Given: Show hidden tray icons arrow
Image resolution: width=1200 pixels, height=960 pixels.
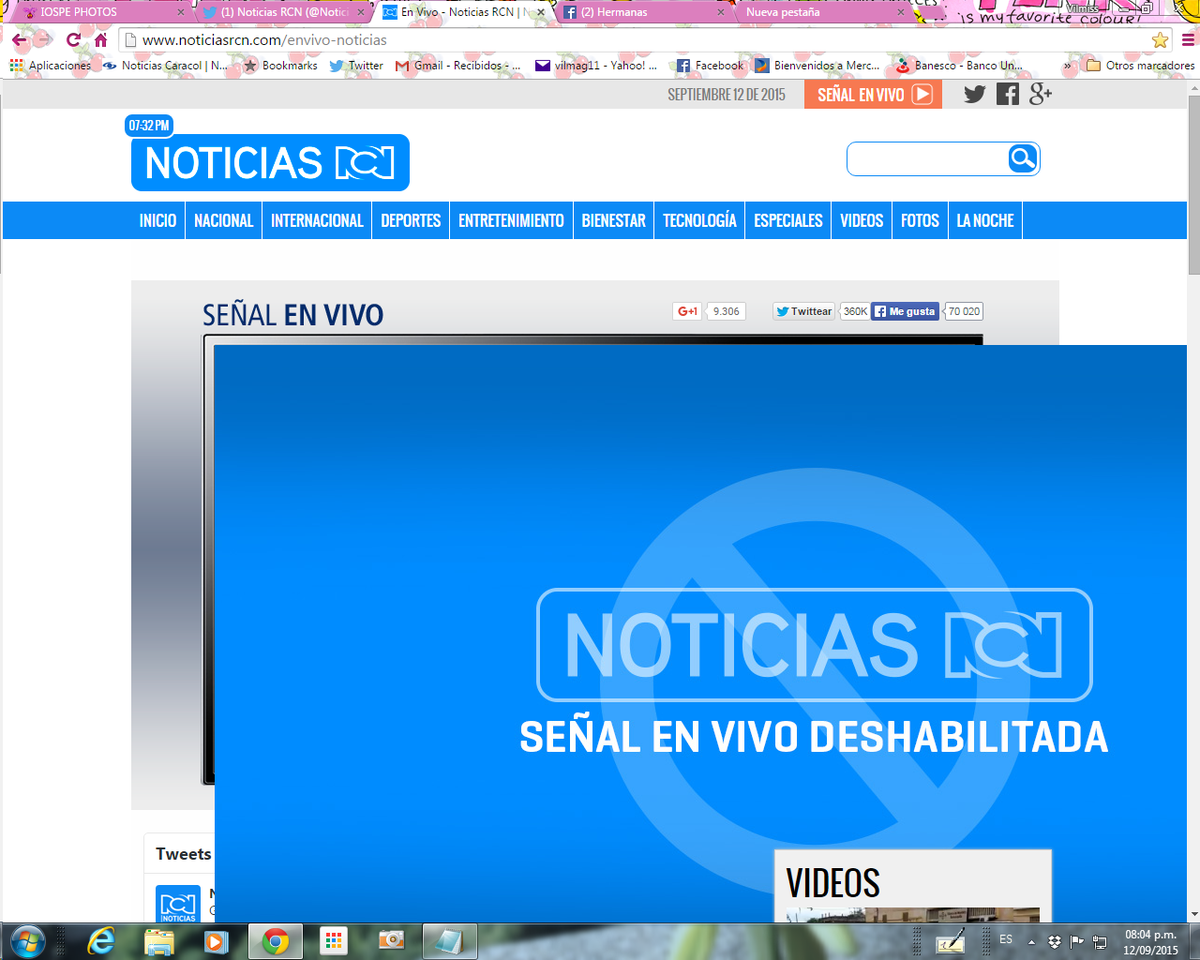Looking at the screenshot, I should [x=1034, y=941].
